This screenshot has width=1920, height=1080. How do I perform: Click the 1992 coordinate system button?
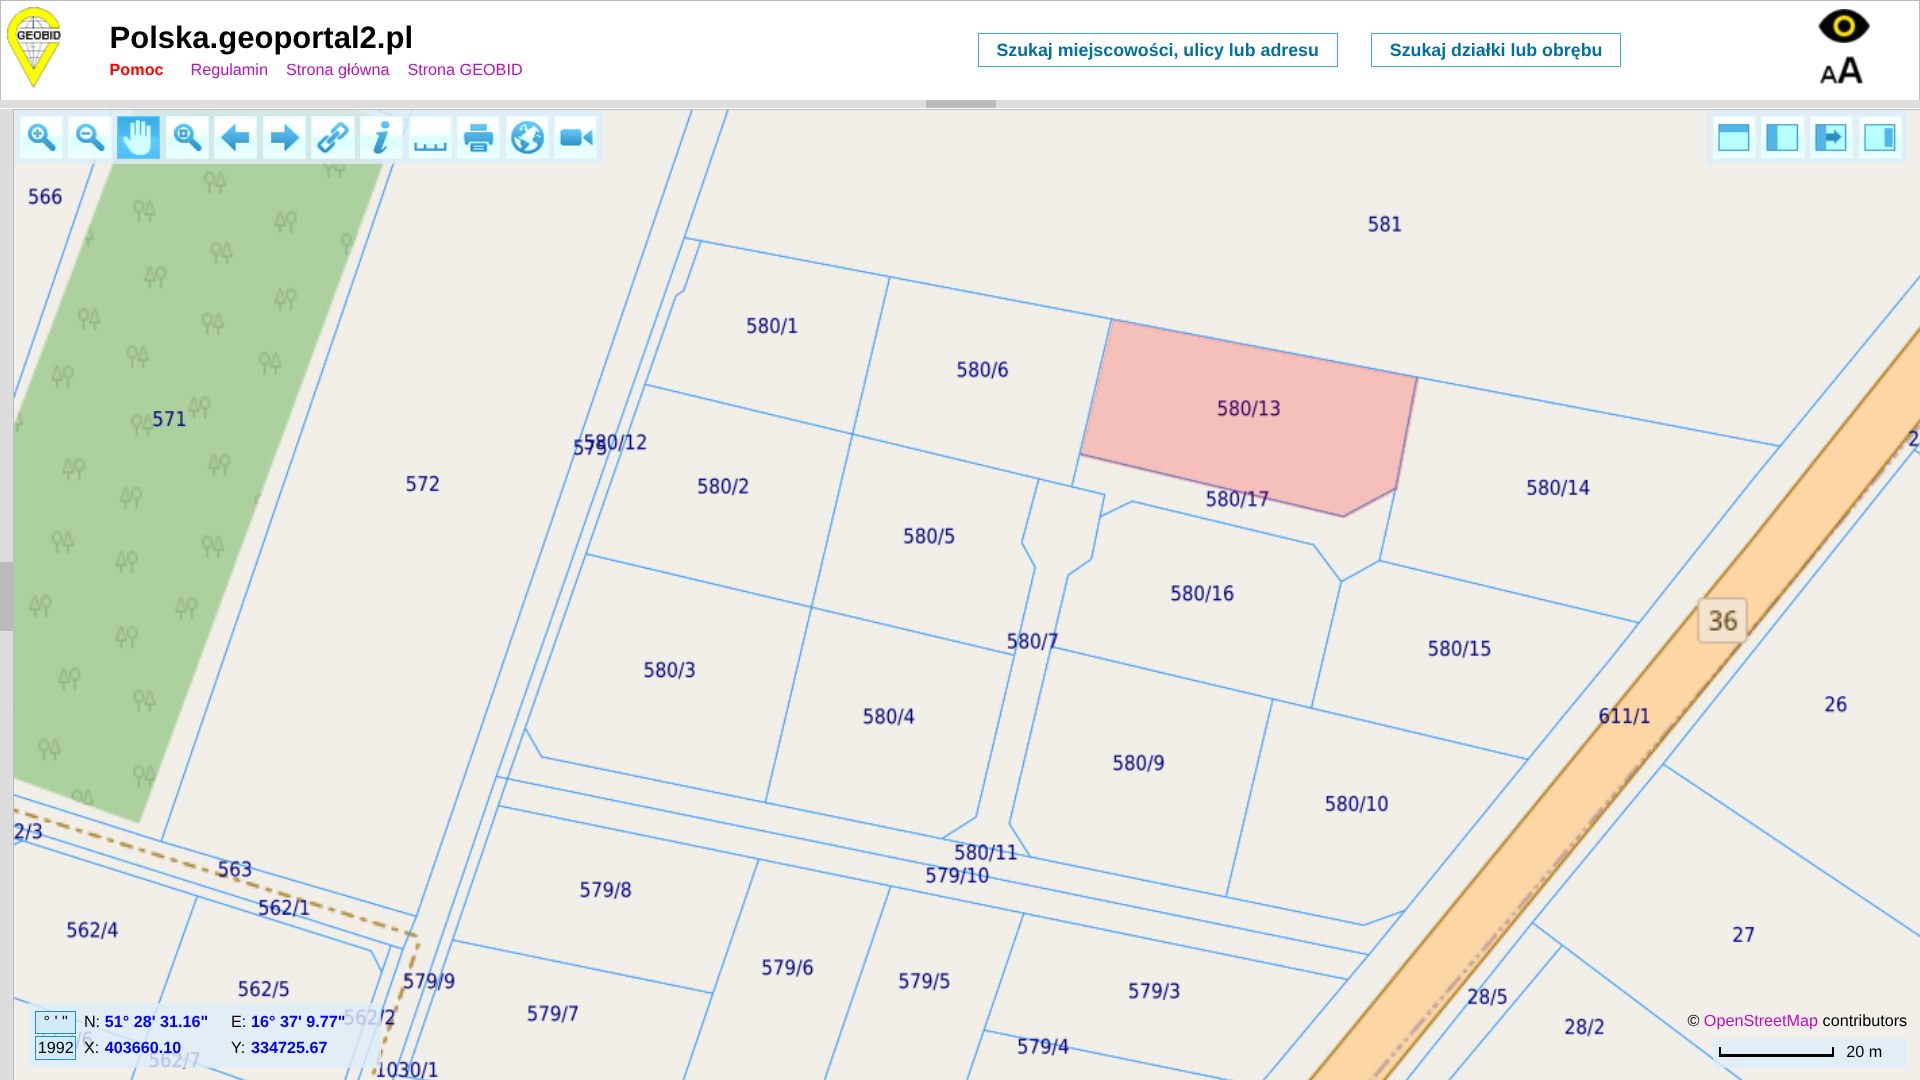[x=55, y=1048]
